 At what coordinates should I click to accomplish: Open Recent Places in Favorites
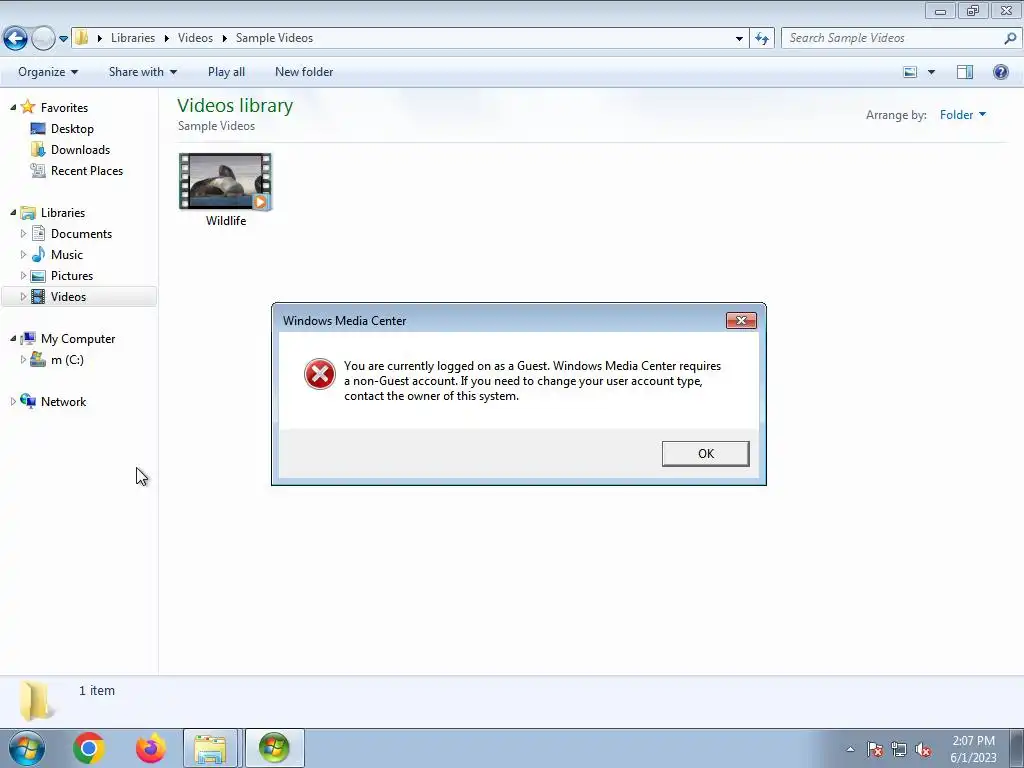point(87,170)
